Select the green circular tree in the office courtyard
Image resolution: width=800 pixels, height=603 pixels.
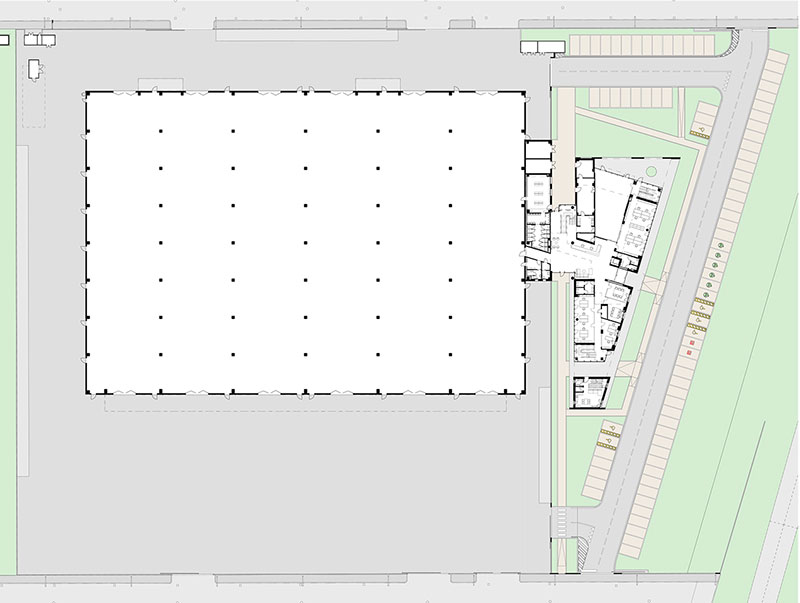tap(651, 171)
